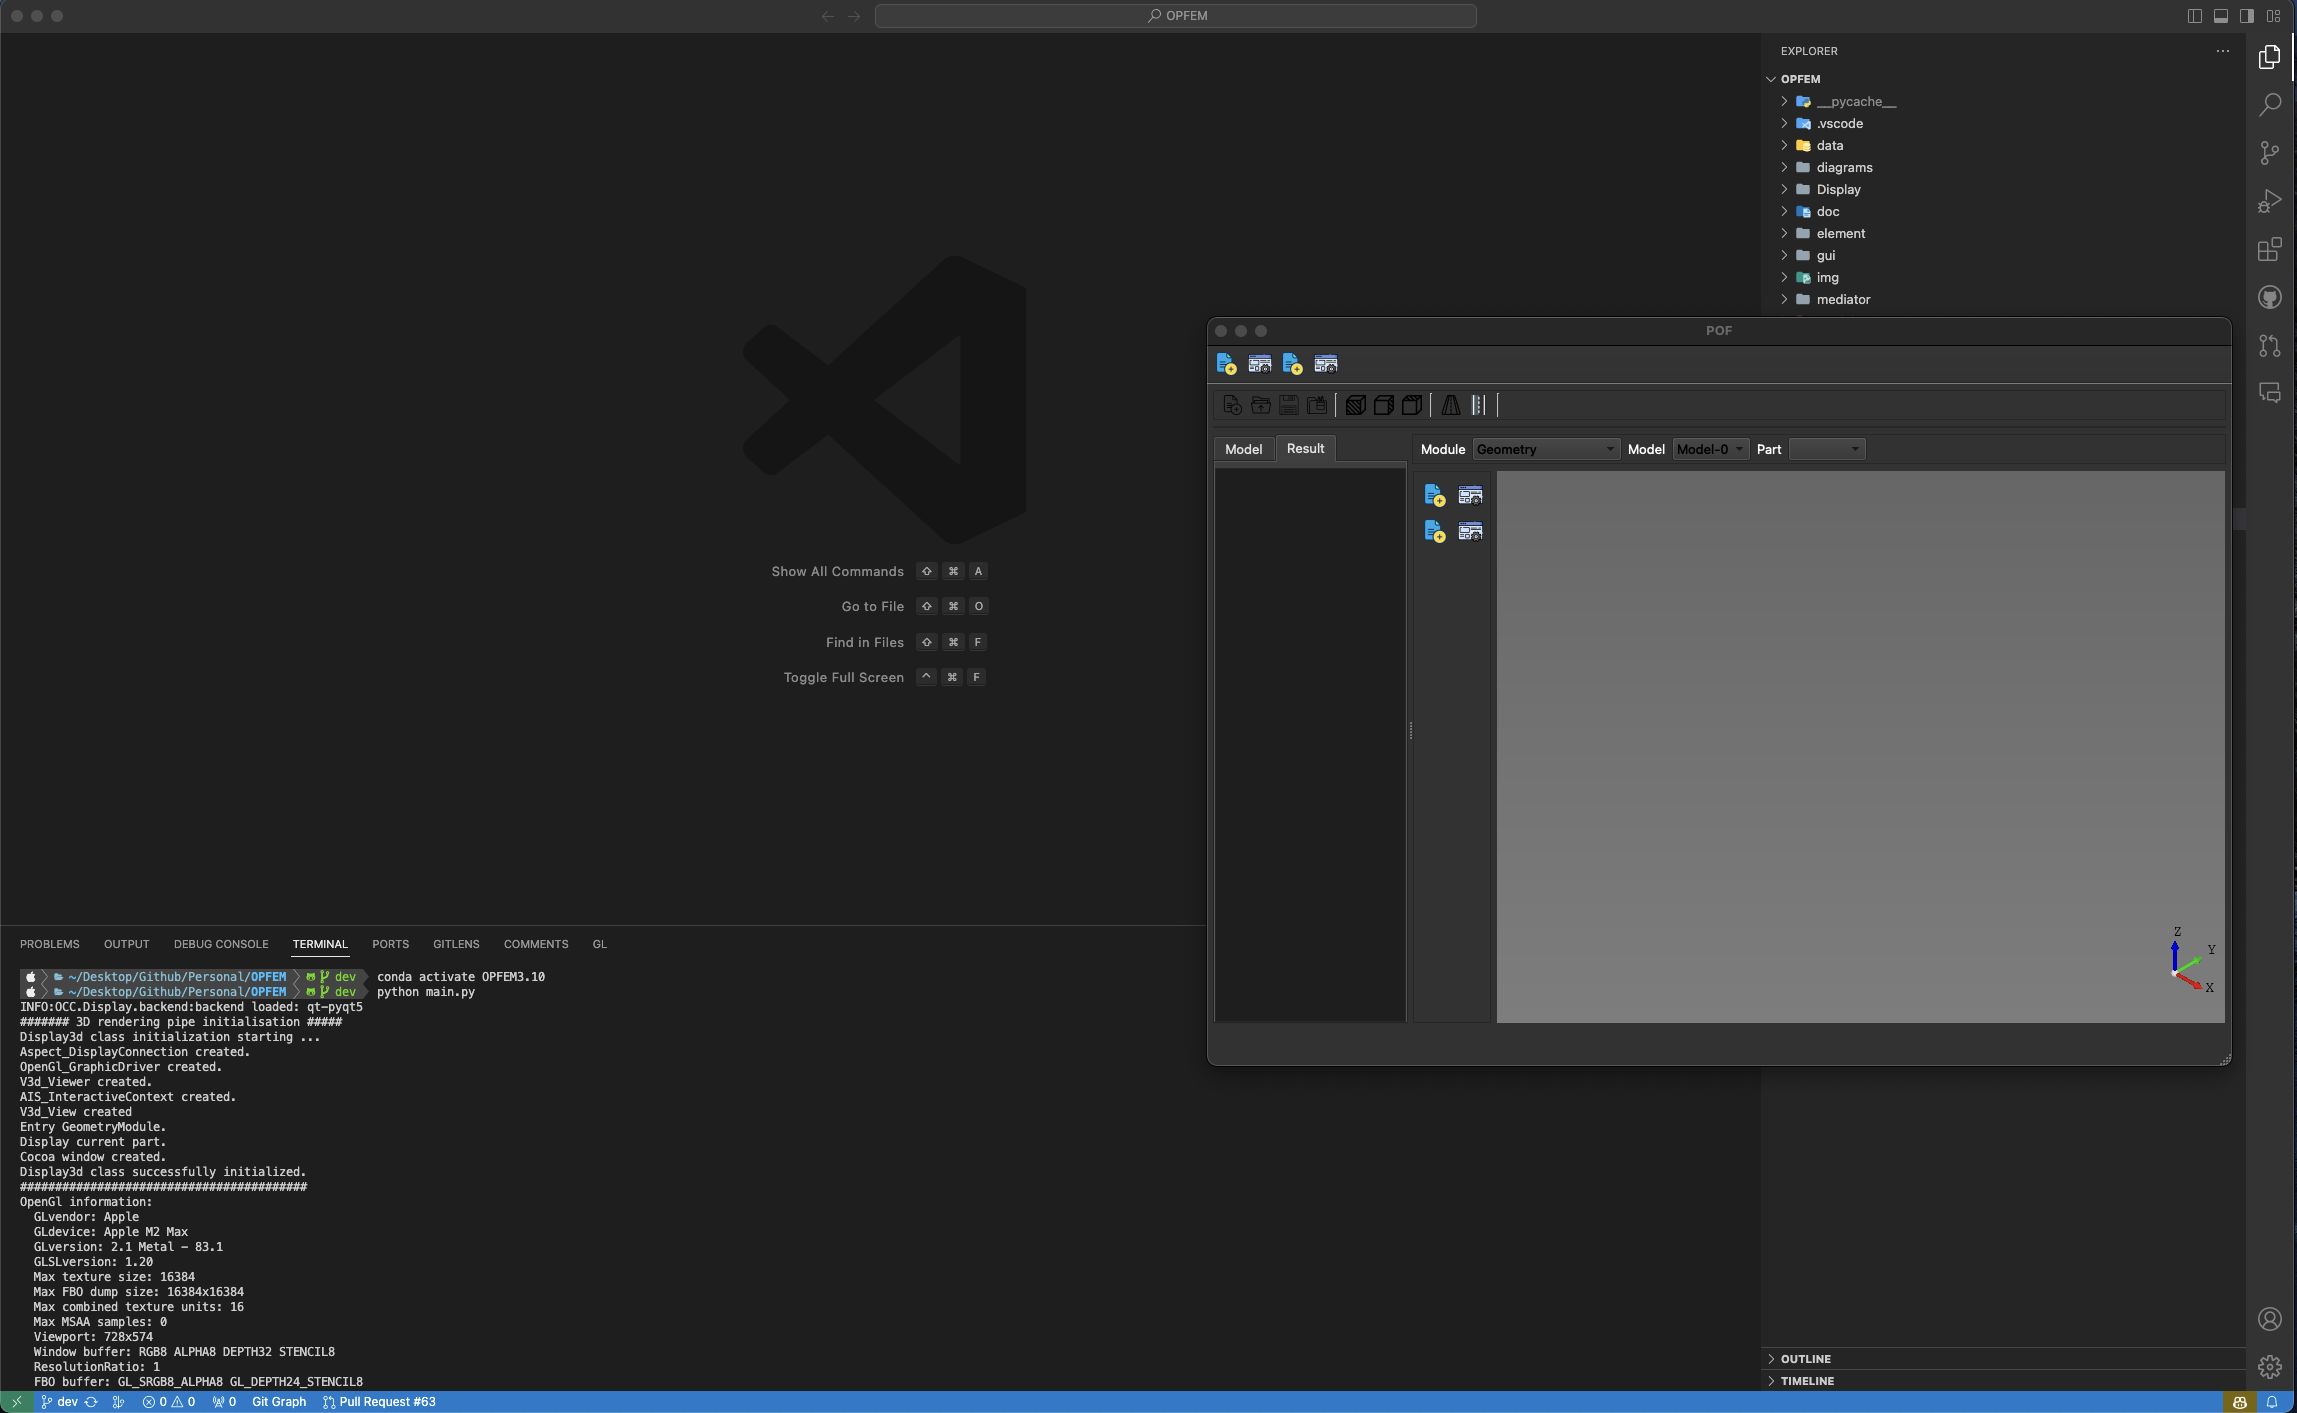The width and height of the screenshot is (2297, 1413).
Task: Open the GitHub view in activity bar
Action: pyautogui.click(x=2270, y=297)
